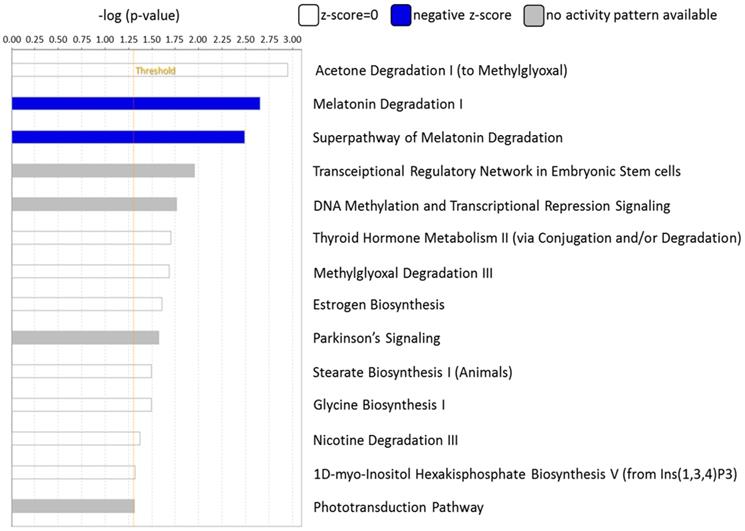Select the blue Superpathway of Melatonin Degradation bar
Image resolution: width=745 pixels, height=531 pixels.
coord(128,137)
